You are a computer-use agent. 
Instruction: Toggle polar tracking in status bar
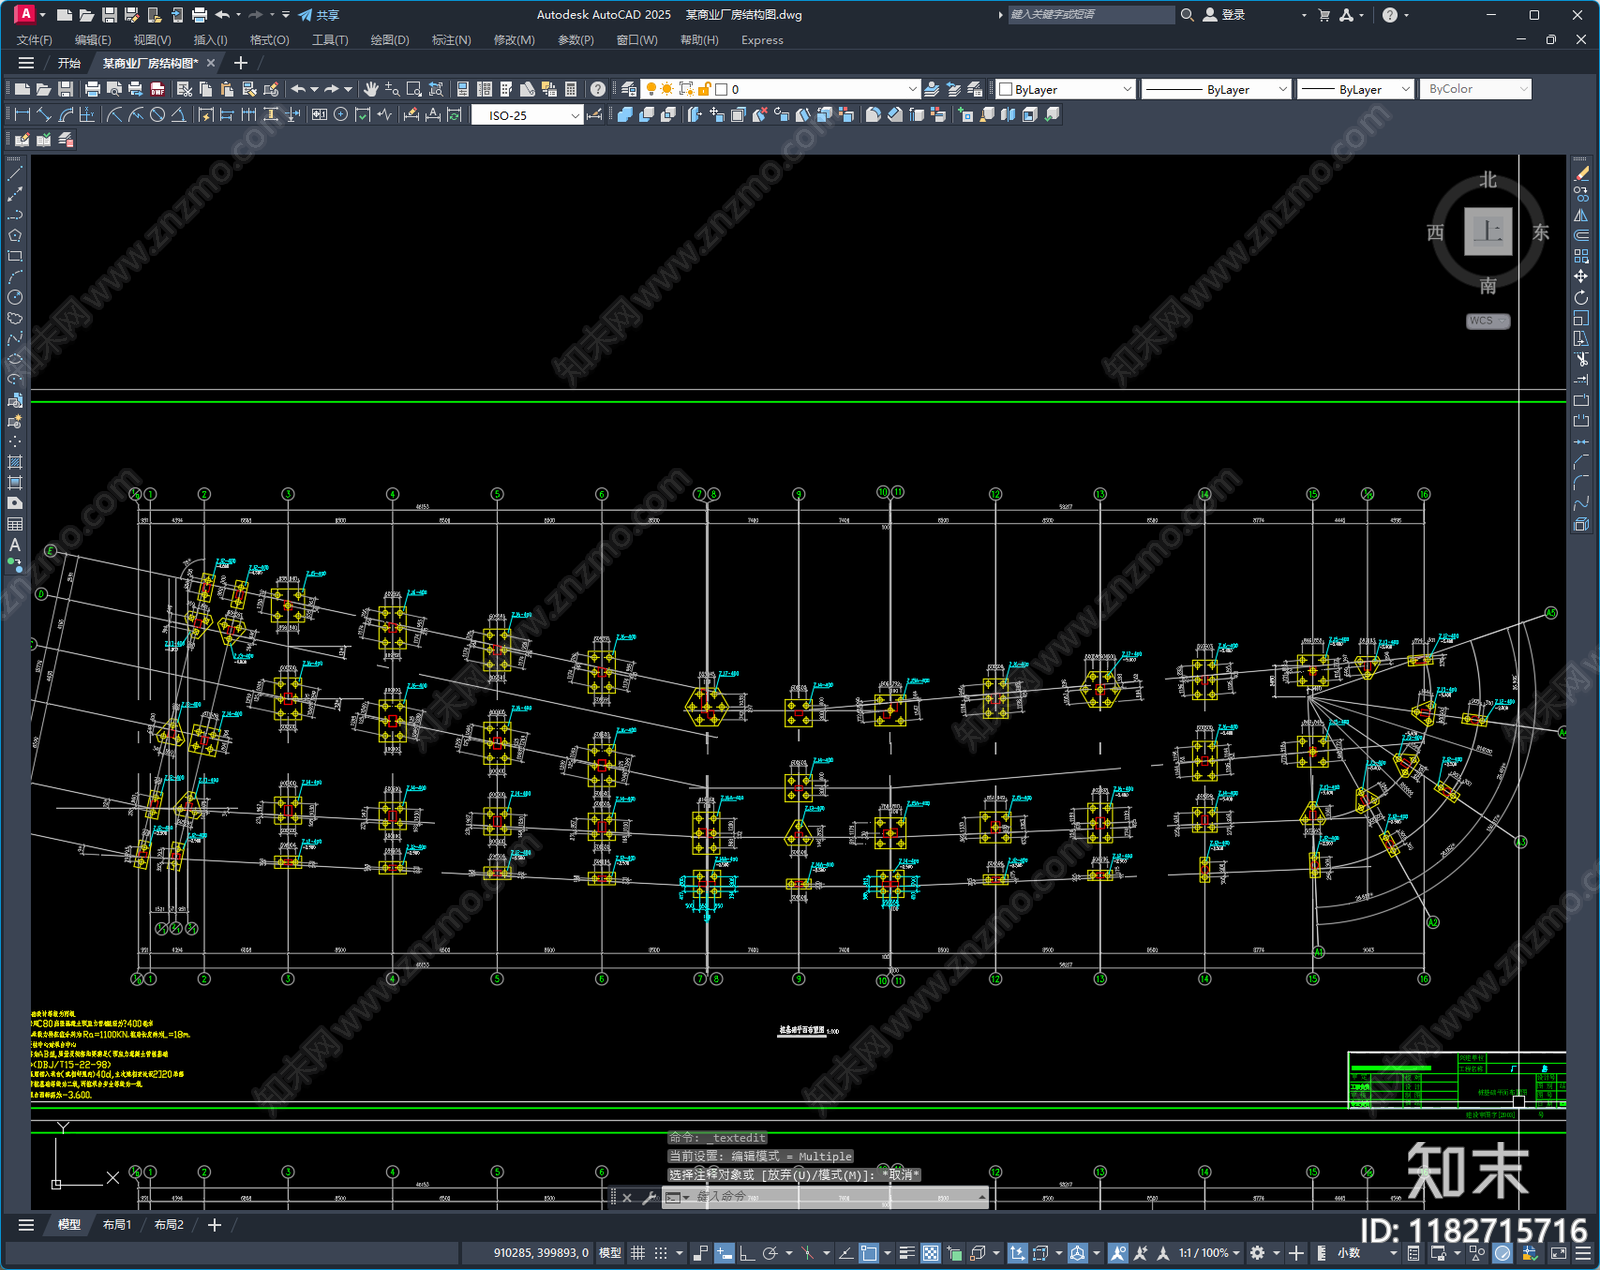click(x=769, y=1253)
